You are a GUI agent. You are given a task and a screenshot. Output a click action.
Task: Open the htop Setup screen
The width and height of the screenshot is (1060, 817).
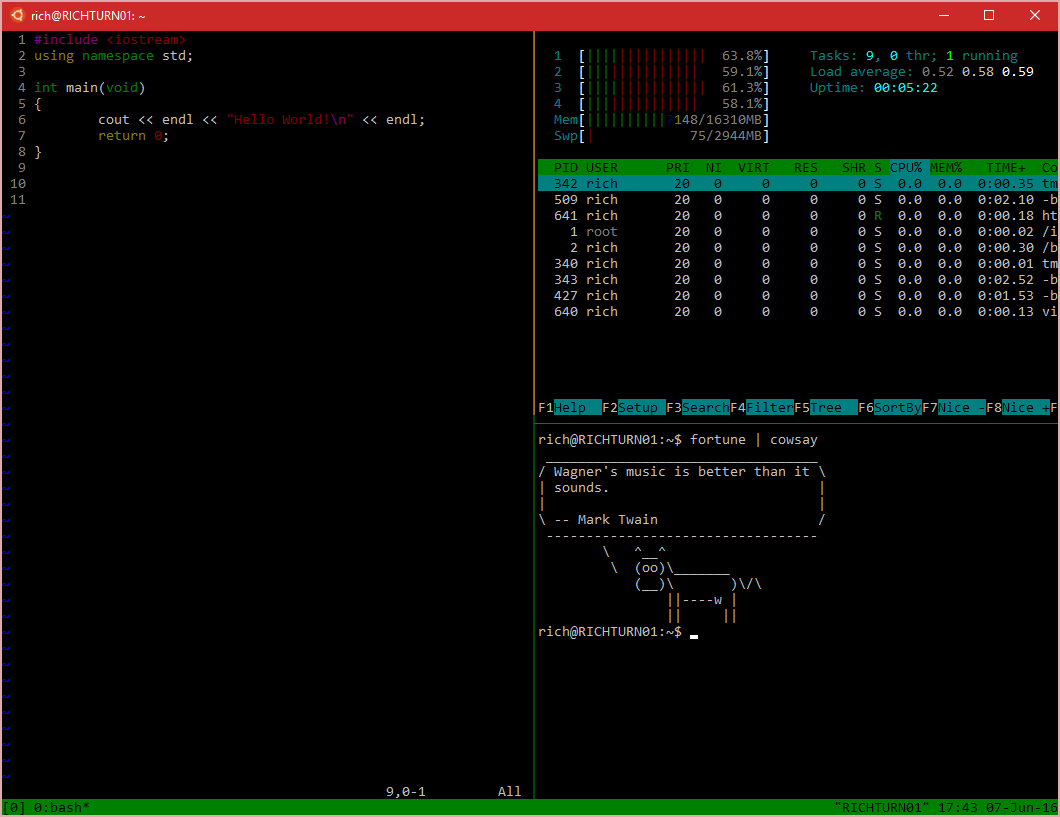click(x=637, y=407)
